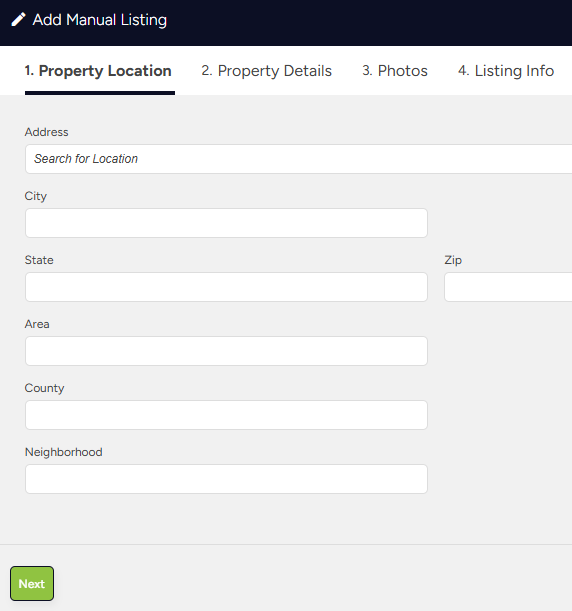Open the Property Details tab
Viewport: 572px width, 611px height.
click(267, 71)
